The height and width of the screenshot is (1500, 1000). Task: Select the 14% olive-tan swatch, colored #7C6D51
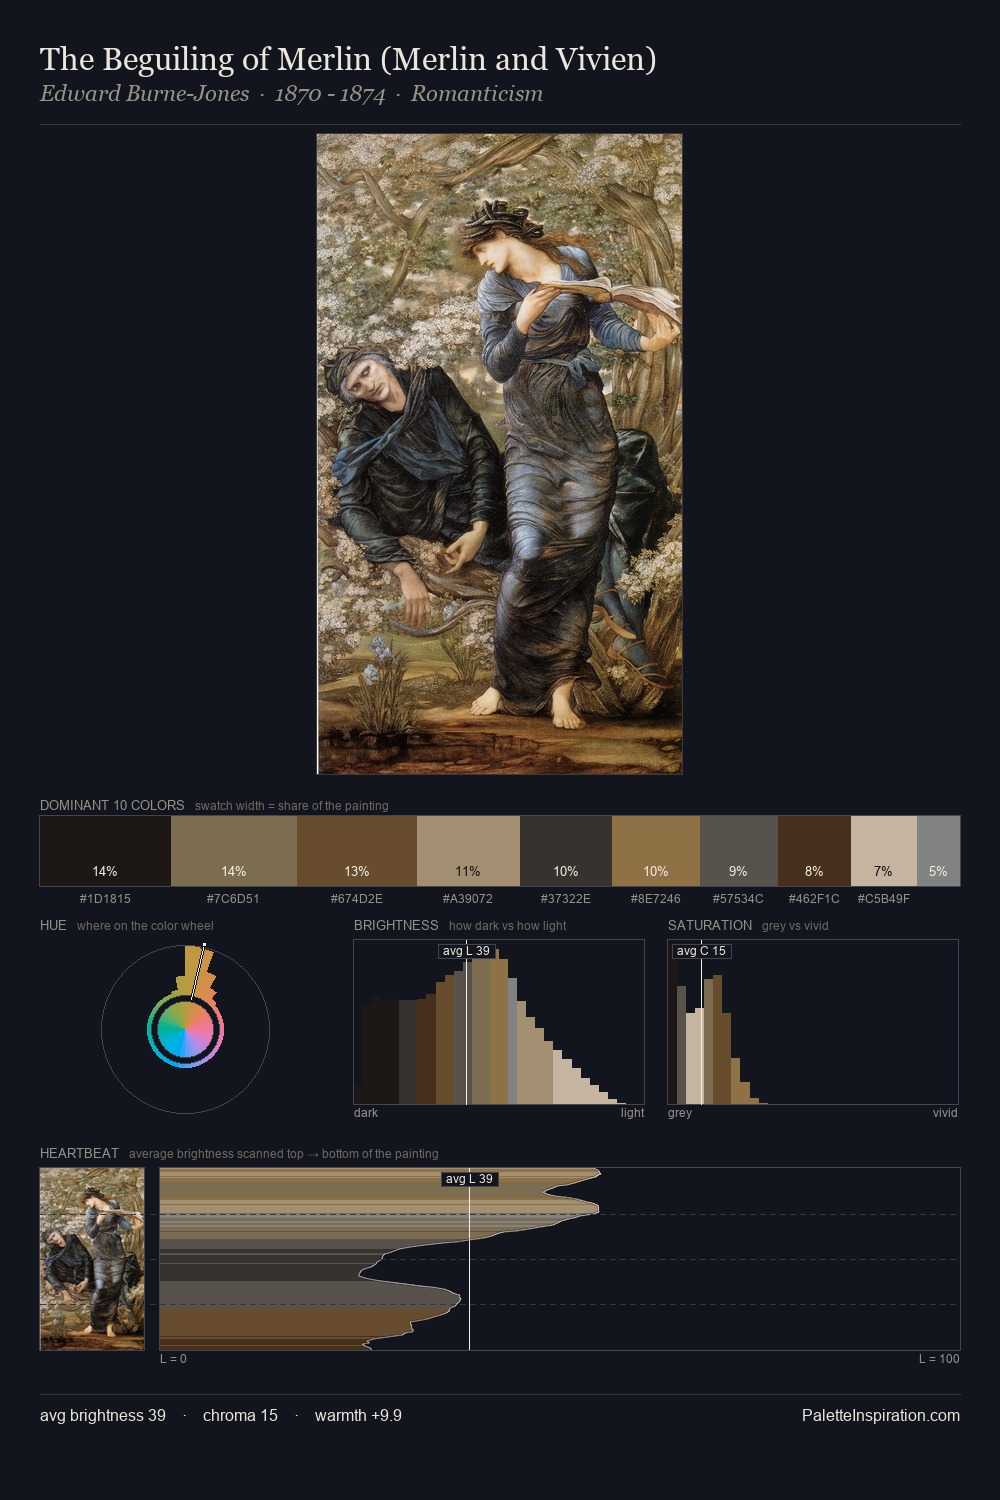pyautogui.click(x=234, y=851)
